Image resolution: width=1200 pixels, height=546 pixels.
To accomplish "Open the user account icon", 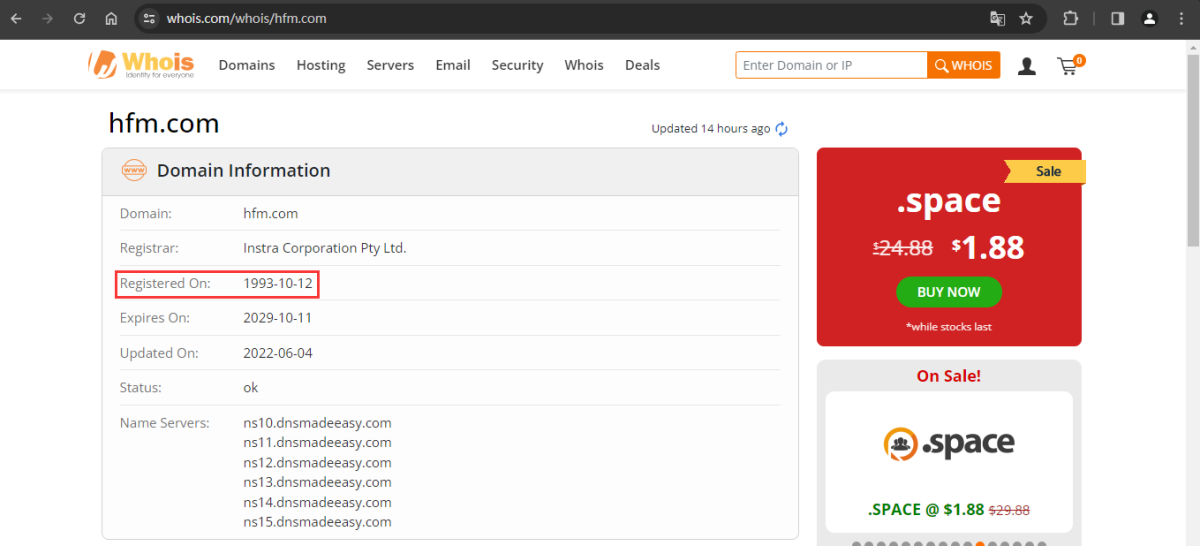I will (1026, 66).
